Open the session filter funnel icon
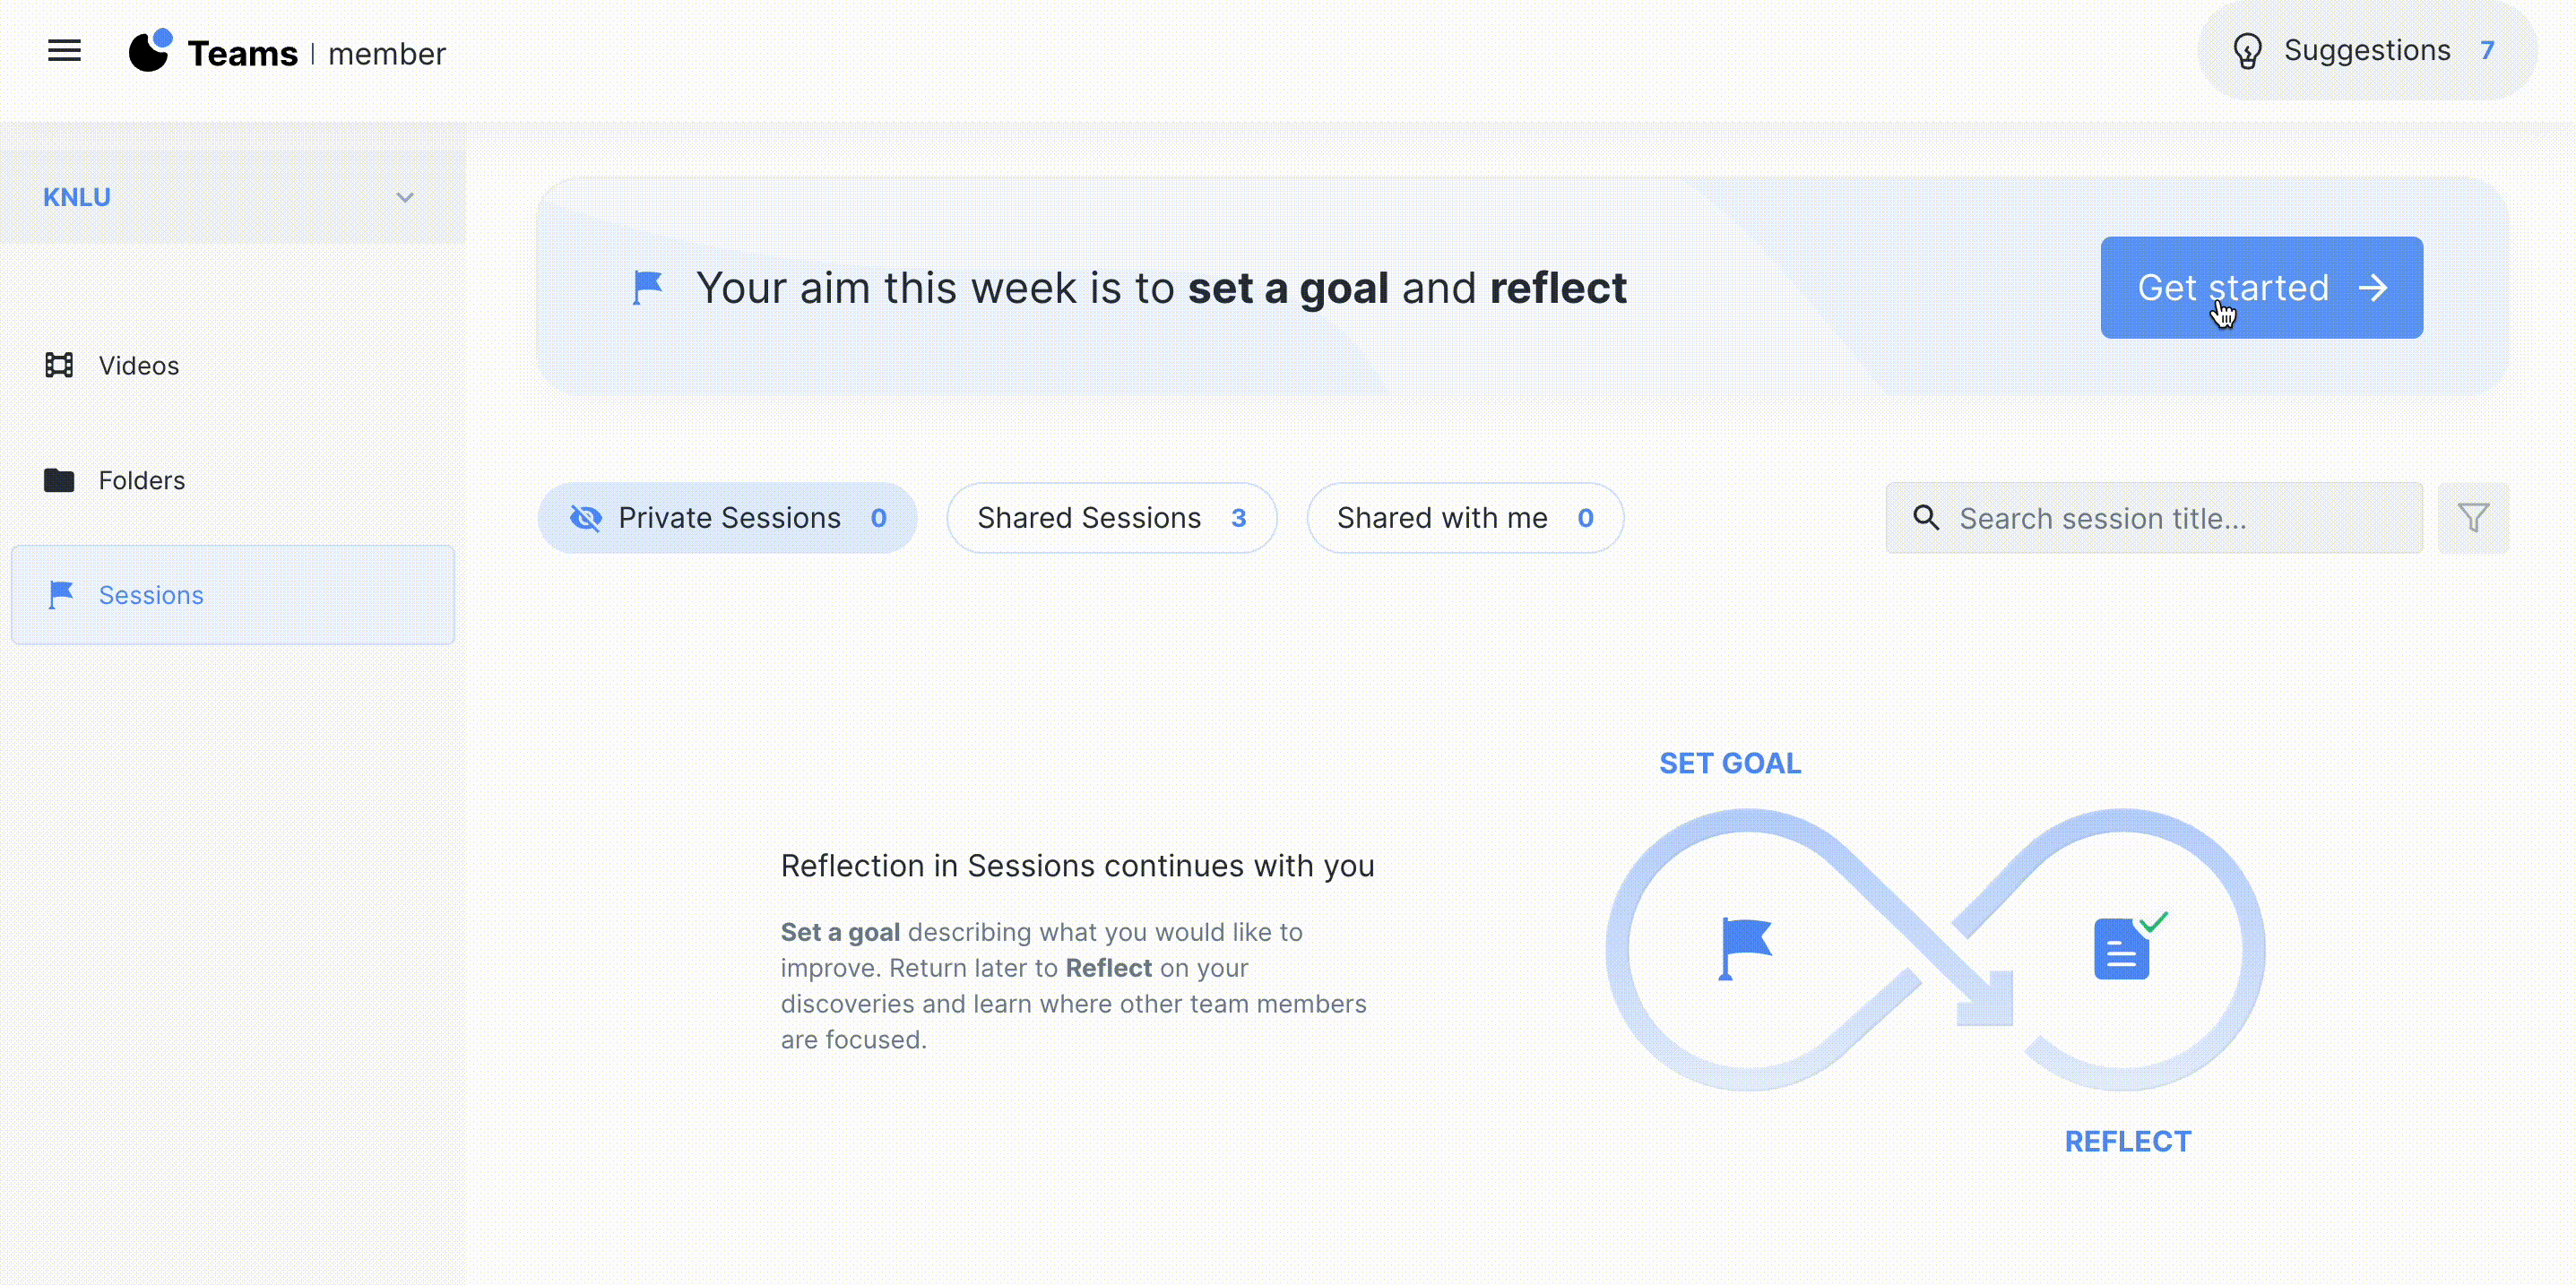2576x1285 pixels. 2472,518
